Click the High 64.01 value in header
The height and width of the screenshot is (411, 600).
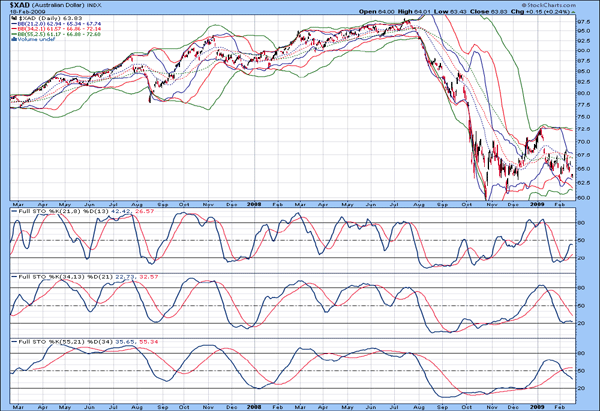(414, 12)
